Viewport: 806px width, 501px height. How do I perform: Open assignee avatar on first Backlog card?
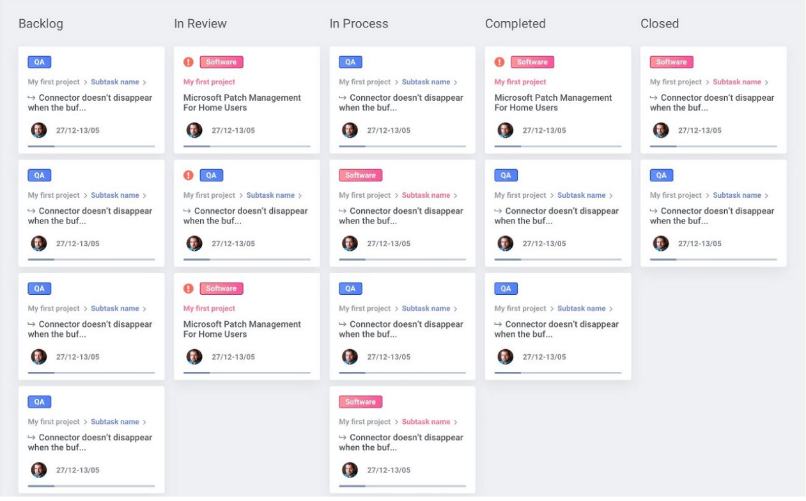point(39,130)
